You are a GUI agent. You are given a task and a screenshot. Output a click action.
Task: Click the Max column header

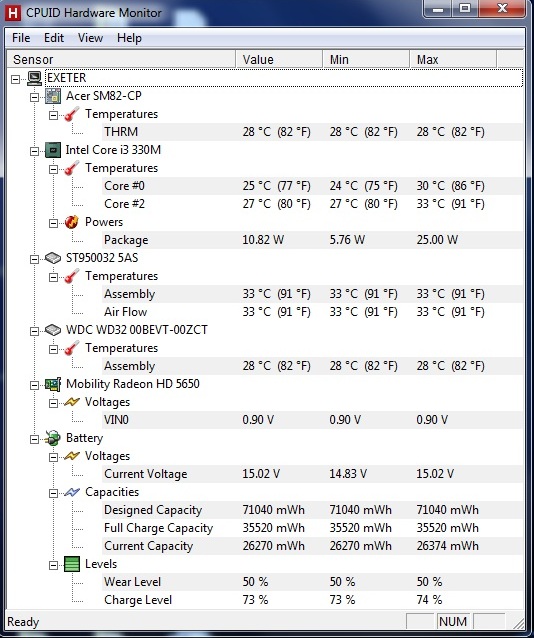(x=453, y=59)
